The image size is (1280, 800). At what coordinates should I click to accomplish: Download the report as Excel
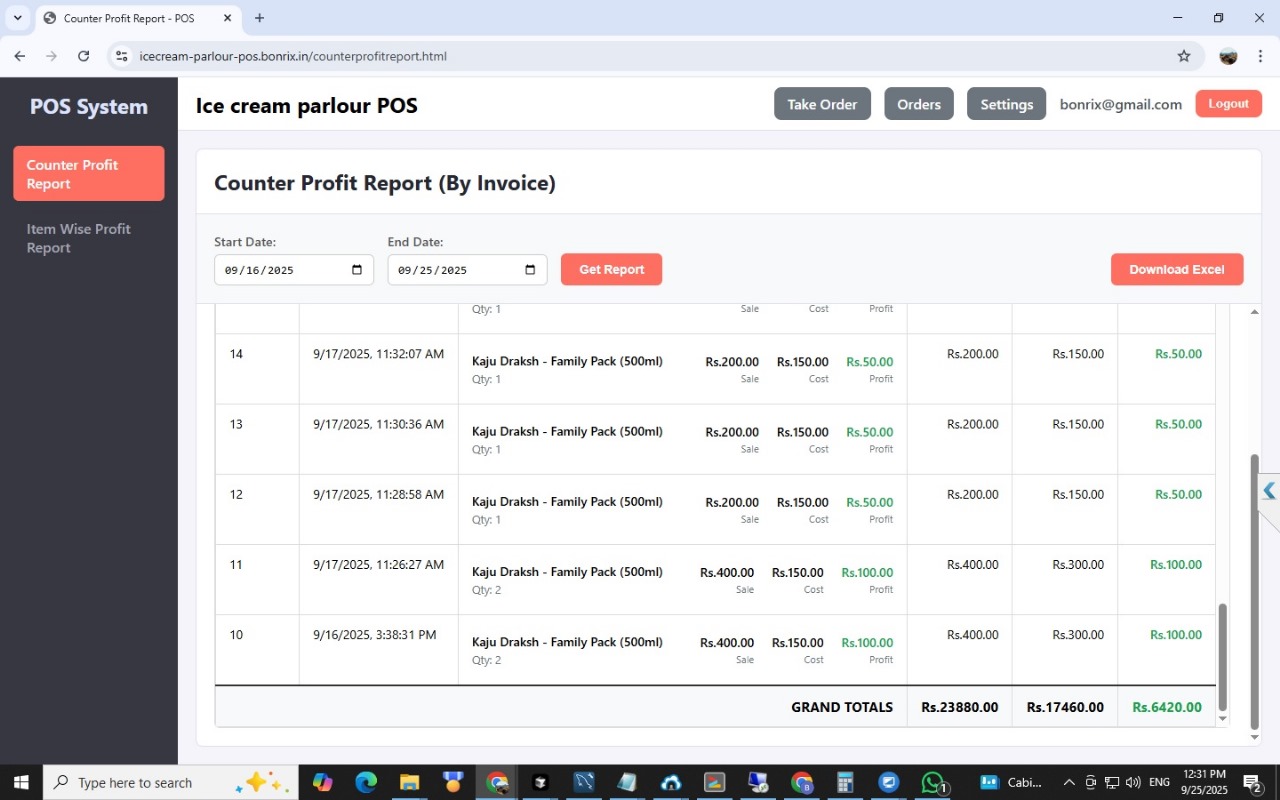pos(1176,269)
